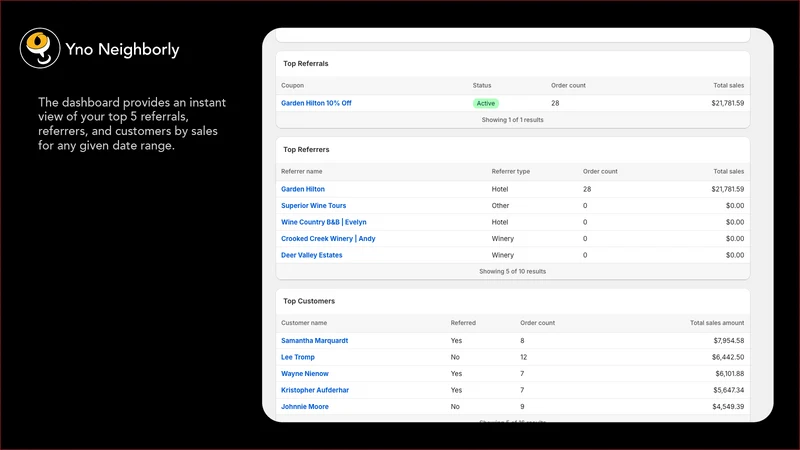
Task: Open customer Wayne Nienow
Action: pos(305,373)
